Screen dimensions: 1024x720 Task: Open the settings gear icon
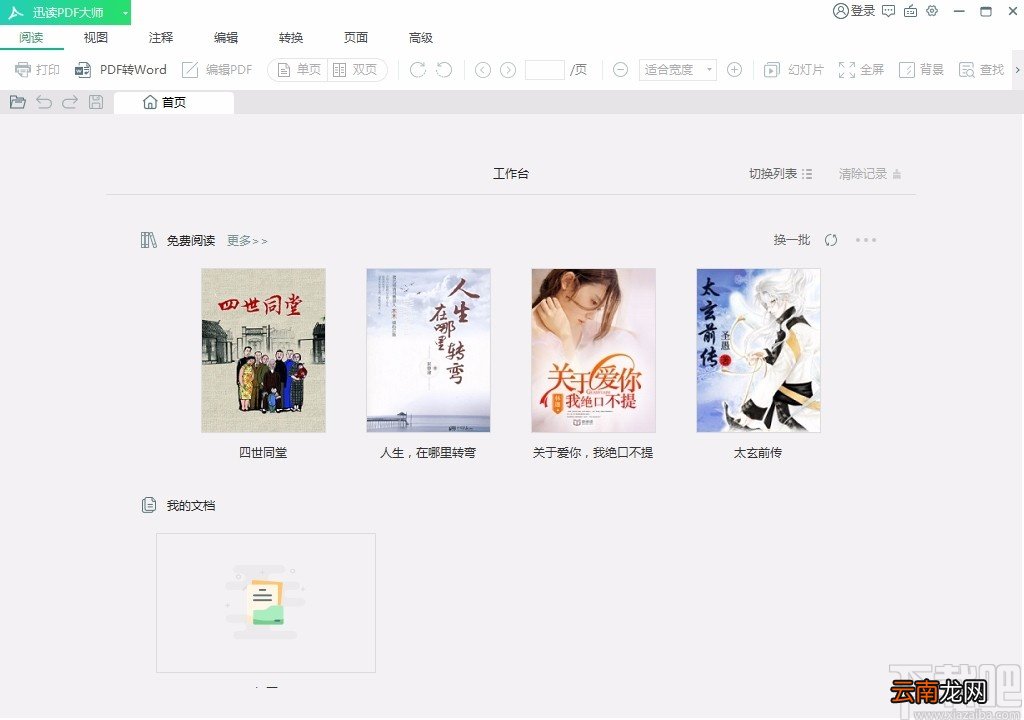(x=932, y=11)
